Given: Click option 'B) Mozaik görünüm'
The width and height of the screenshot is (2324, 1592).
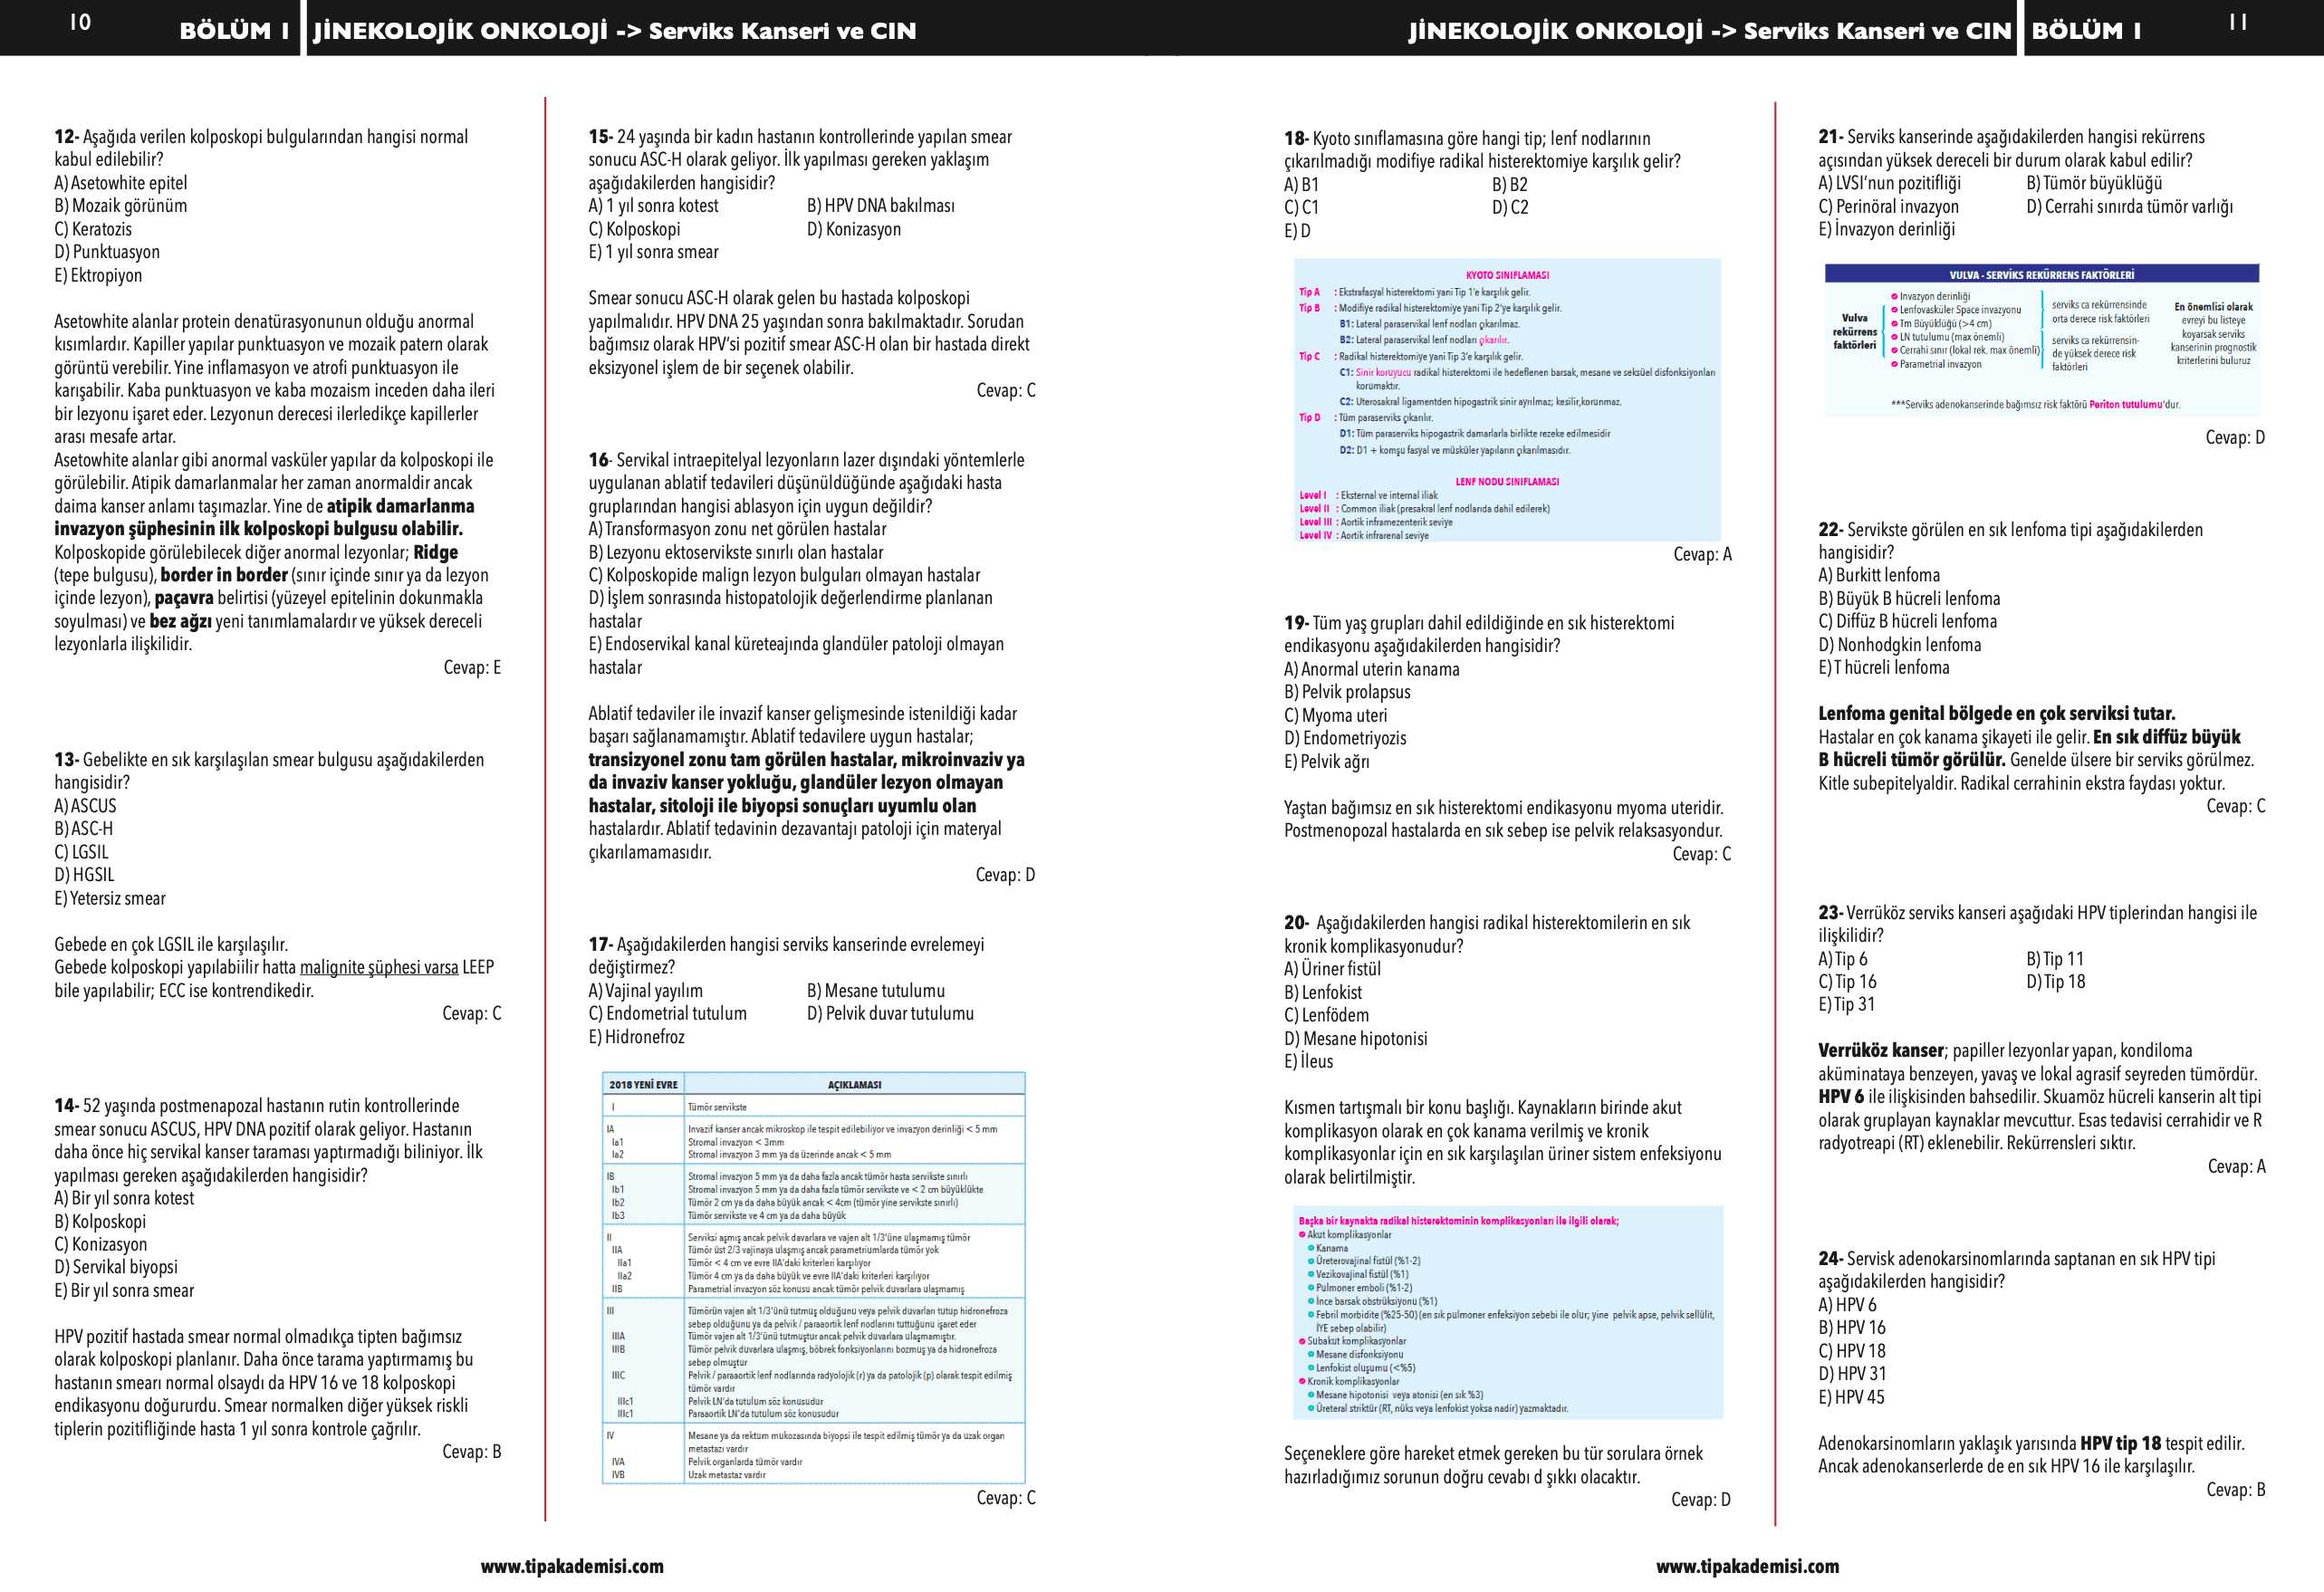Looking at the screenshot, I should [121, 206].
